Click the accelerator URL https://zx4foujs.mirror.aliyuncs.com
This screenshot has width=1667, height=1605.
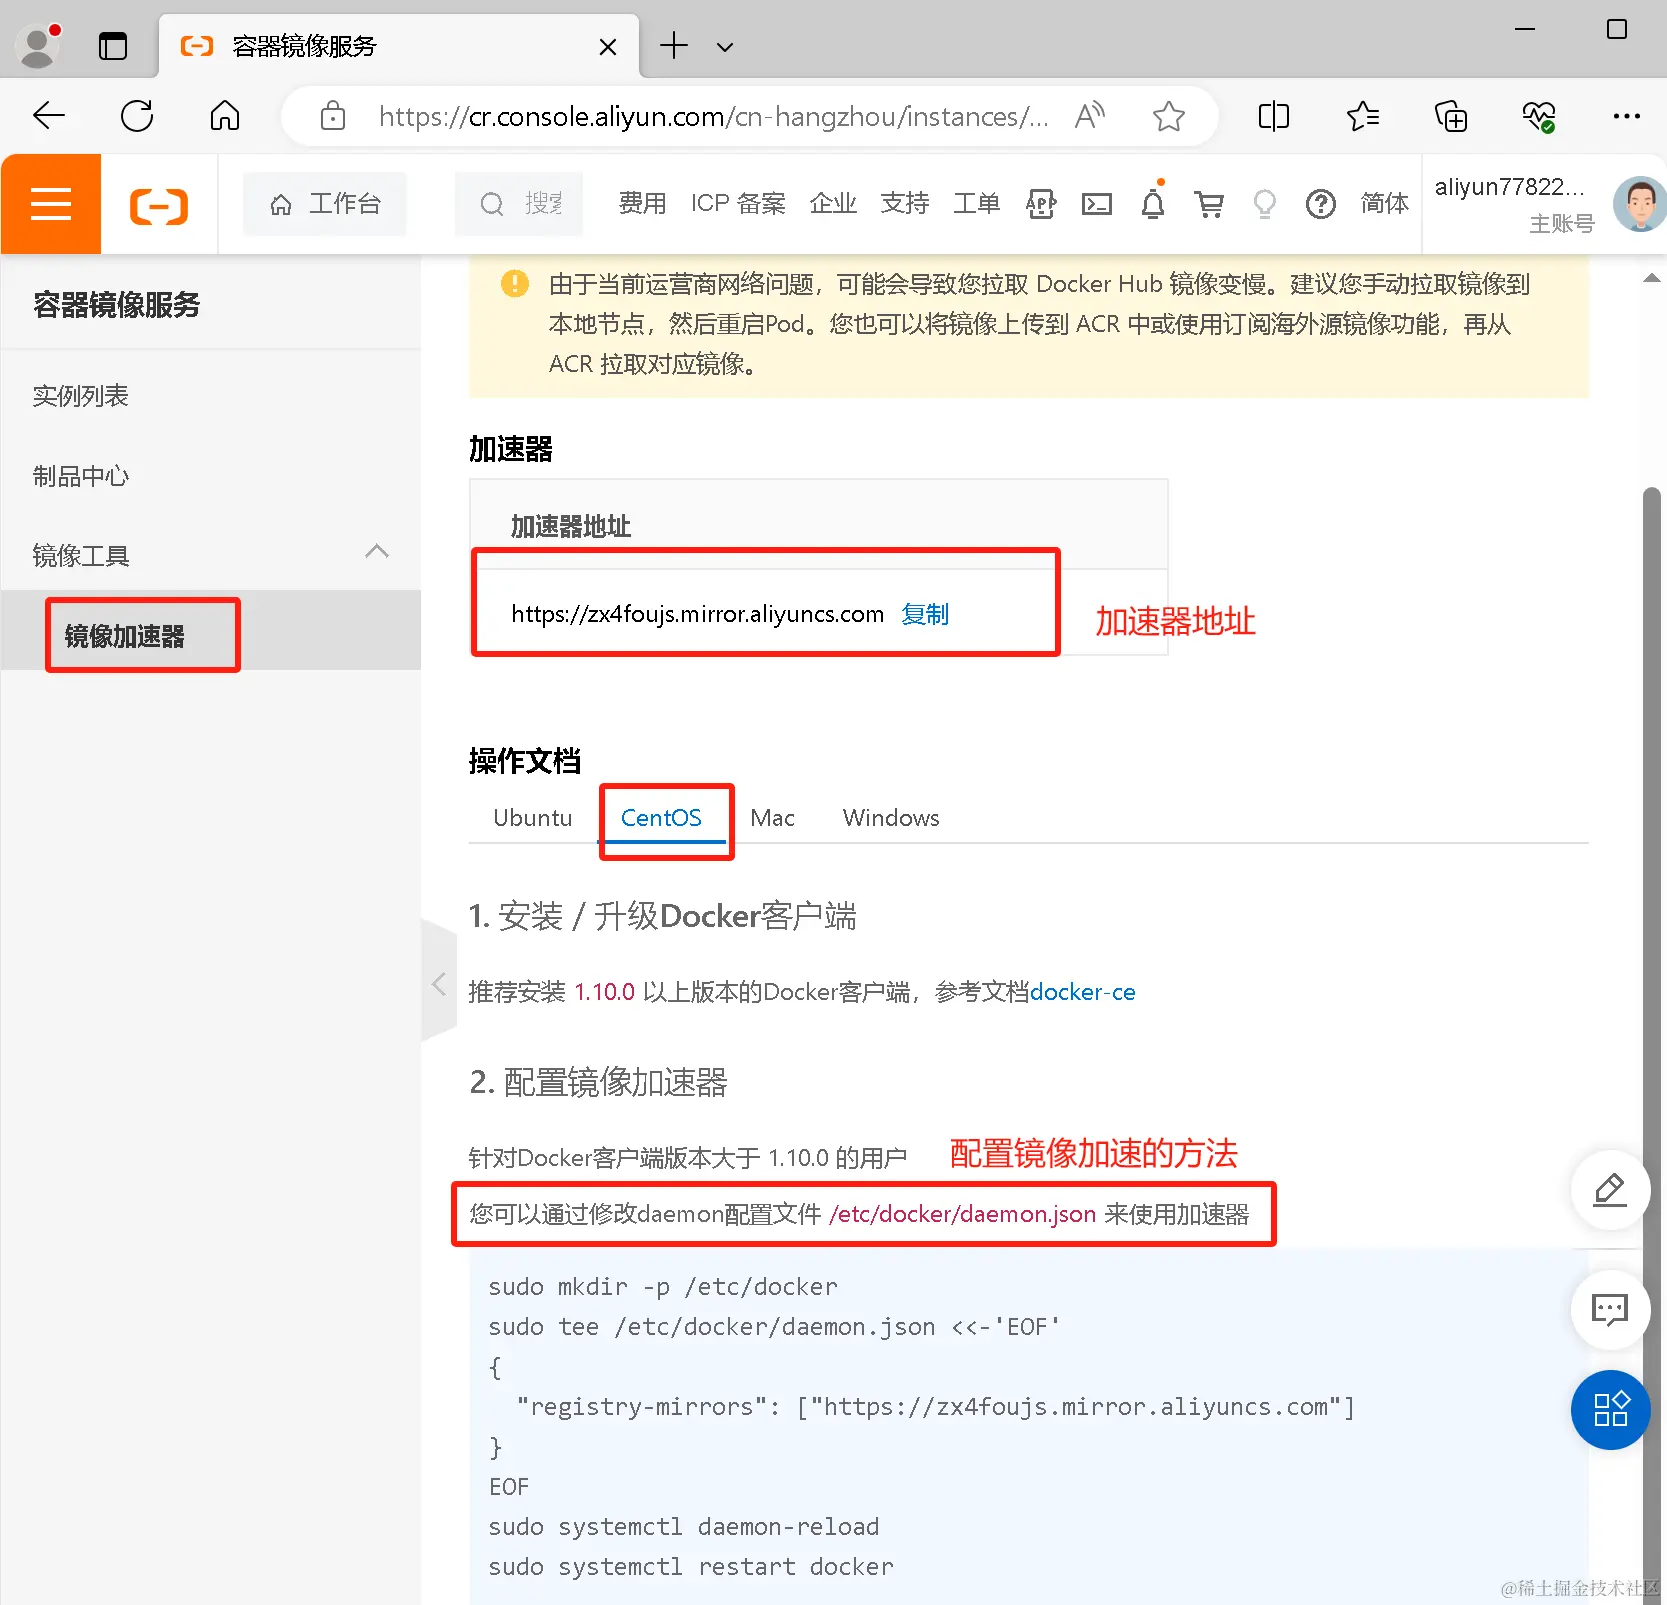[x=697, y=614]
